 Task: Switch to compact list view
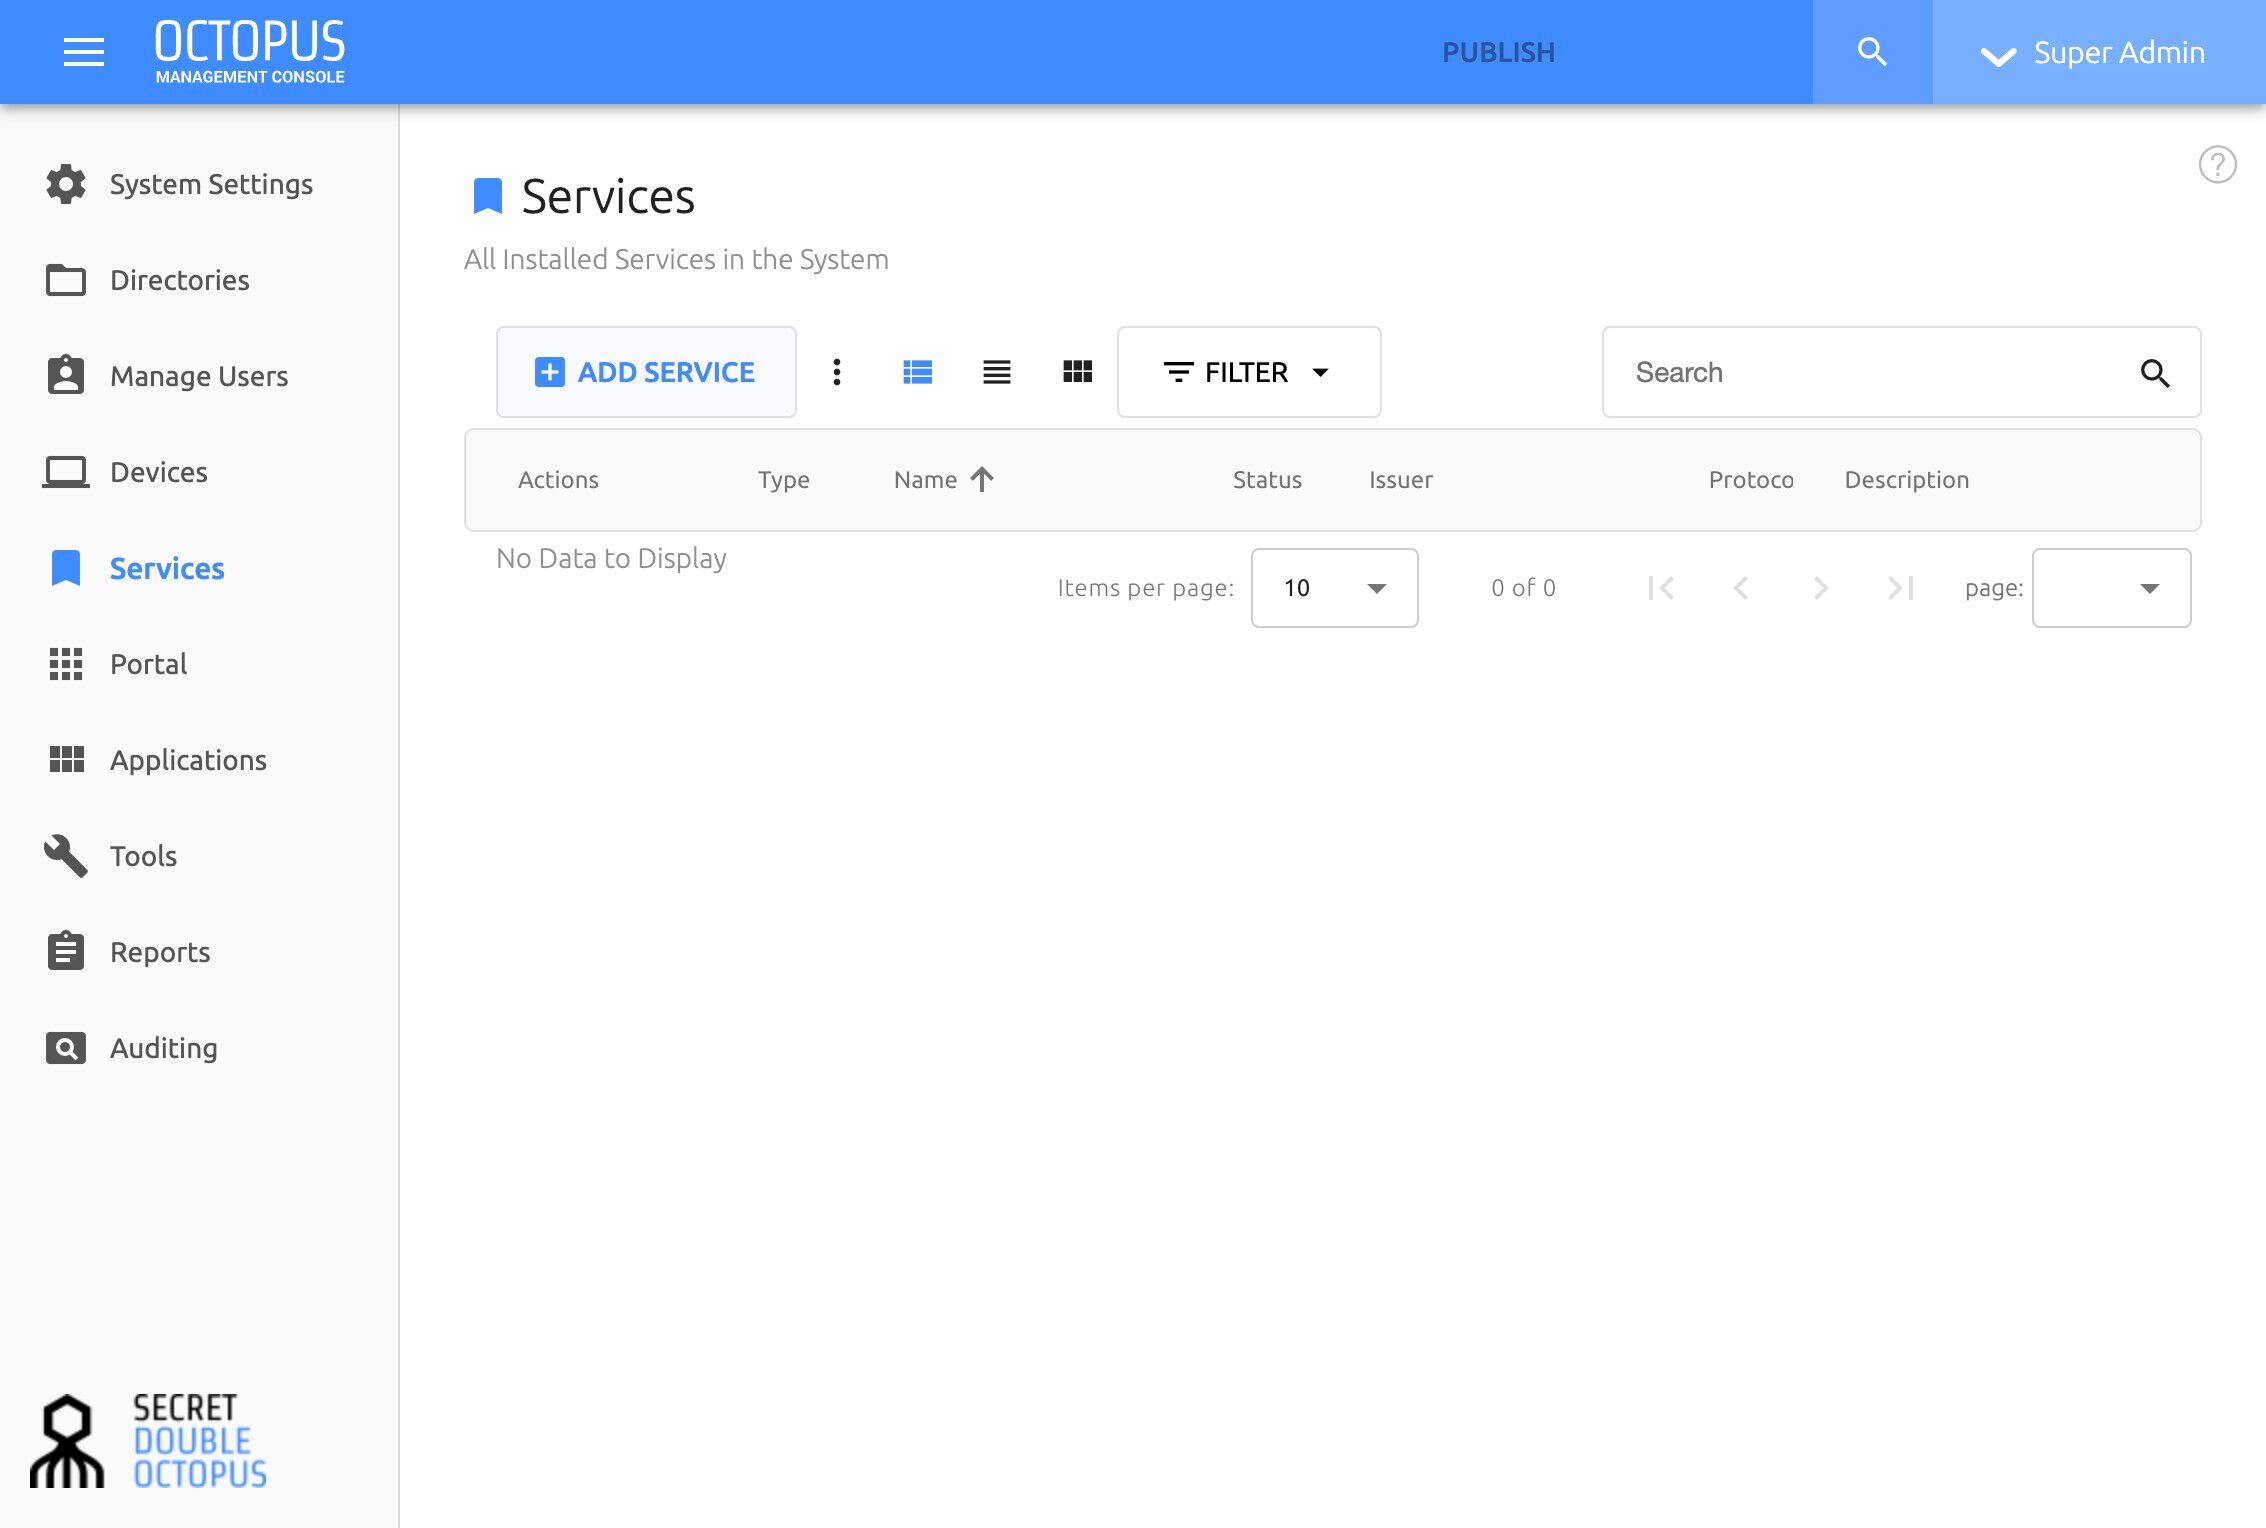pyautogui.click(x=997, y=372)
